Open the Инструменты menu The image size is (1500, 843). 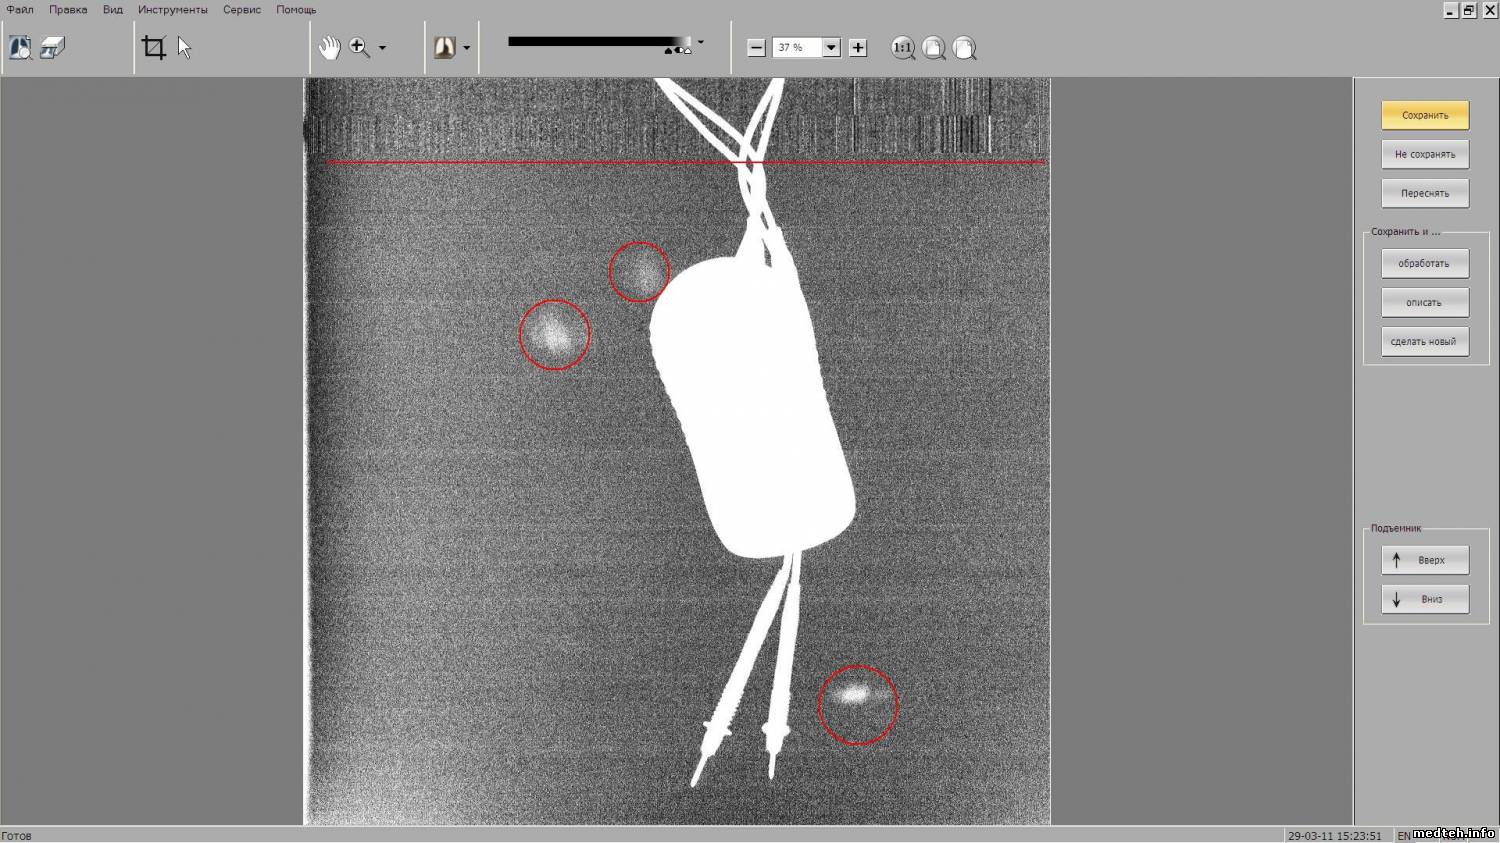tap(172, 10)
